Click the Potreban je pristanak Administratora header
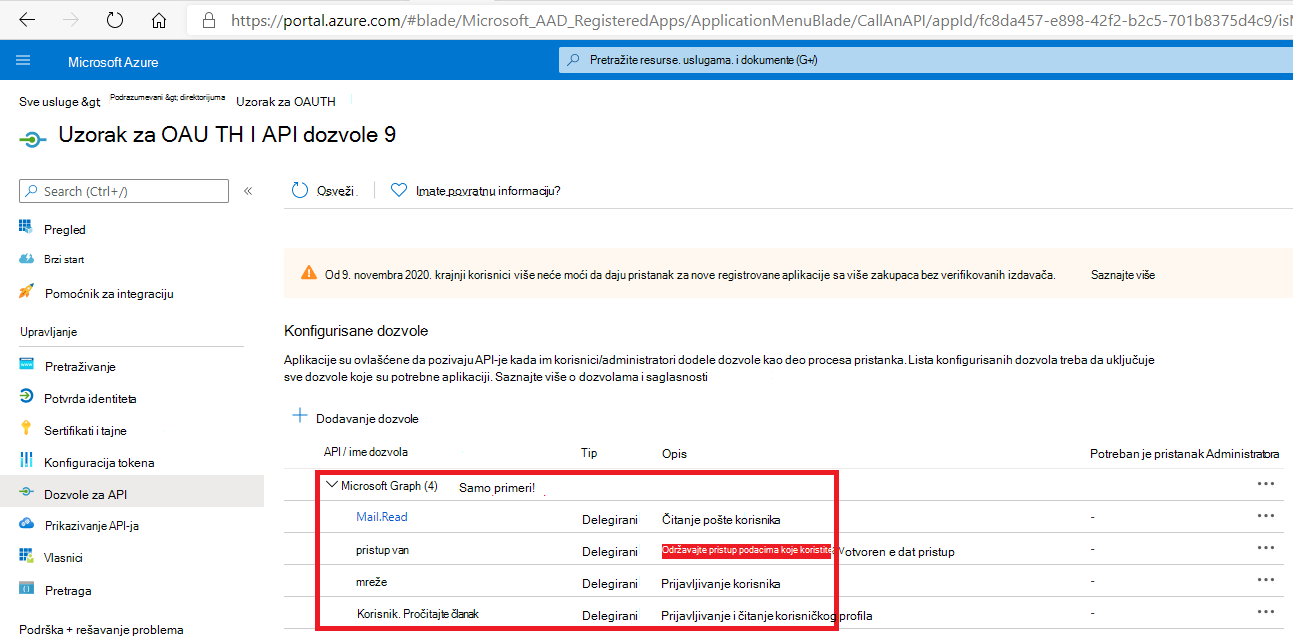 click(x=1185, y=454)
